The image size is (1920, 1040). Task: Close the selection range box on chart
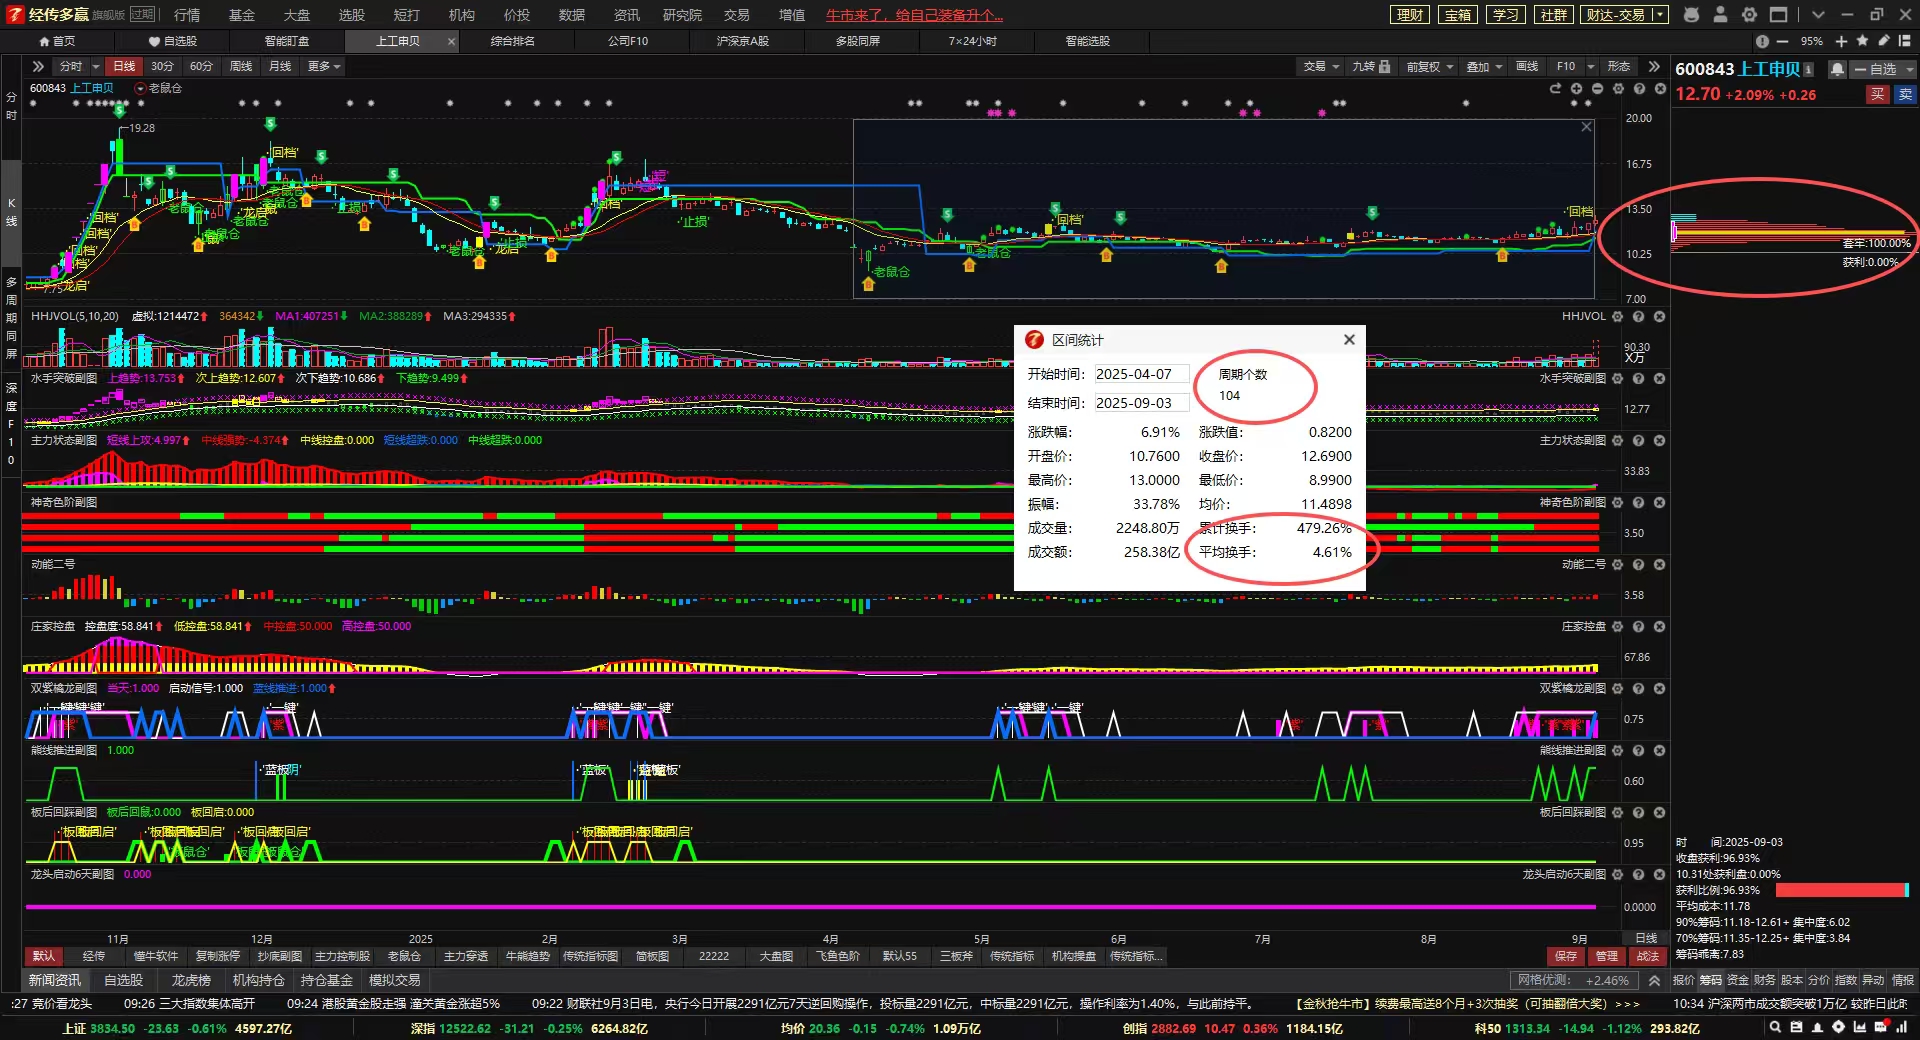[1586, 127]
